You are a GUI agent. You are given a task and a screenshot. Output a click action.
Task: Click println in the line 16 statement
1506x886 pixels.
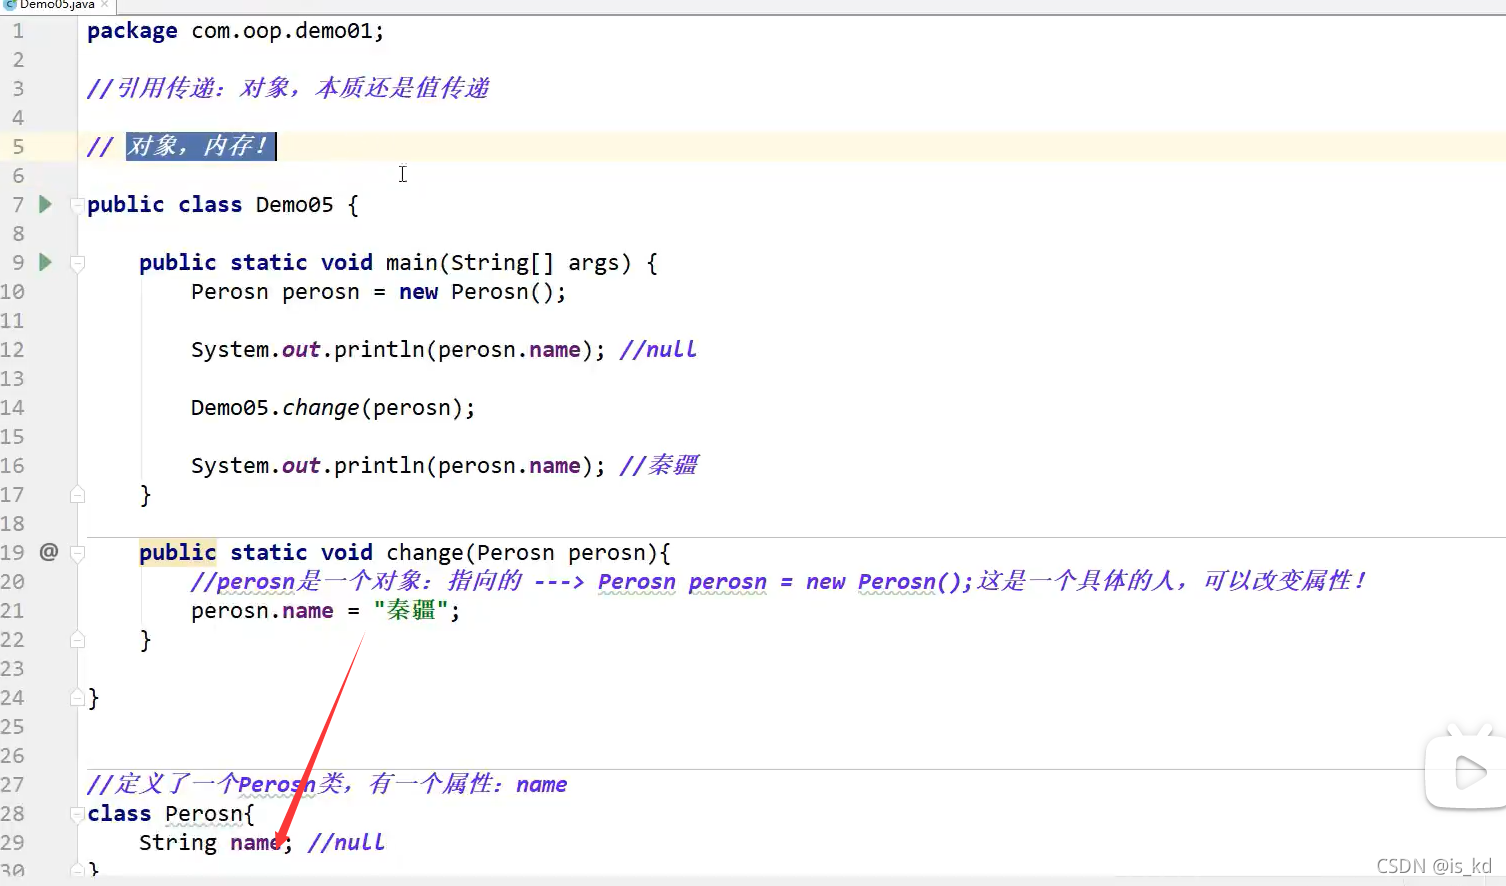pyautogui.click(x=379, y=465)
